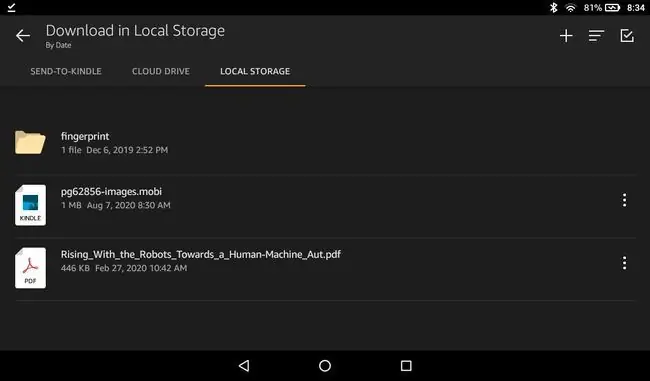650x381 pixels.
Task: Tap the Bluetooth status icon
Action: point(553,7)
